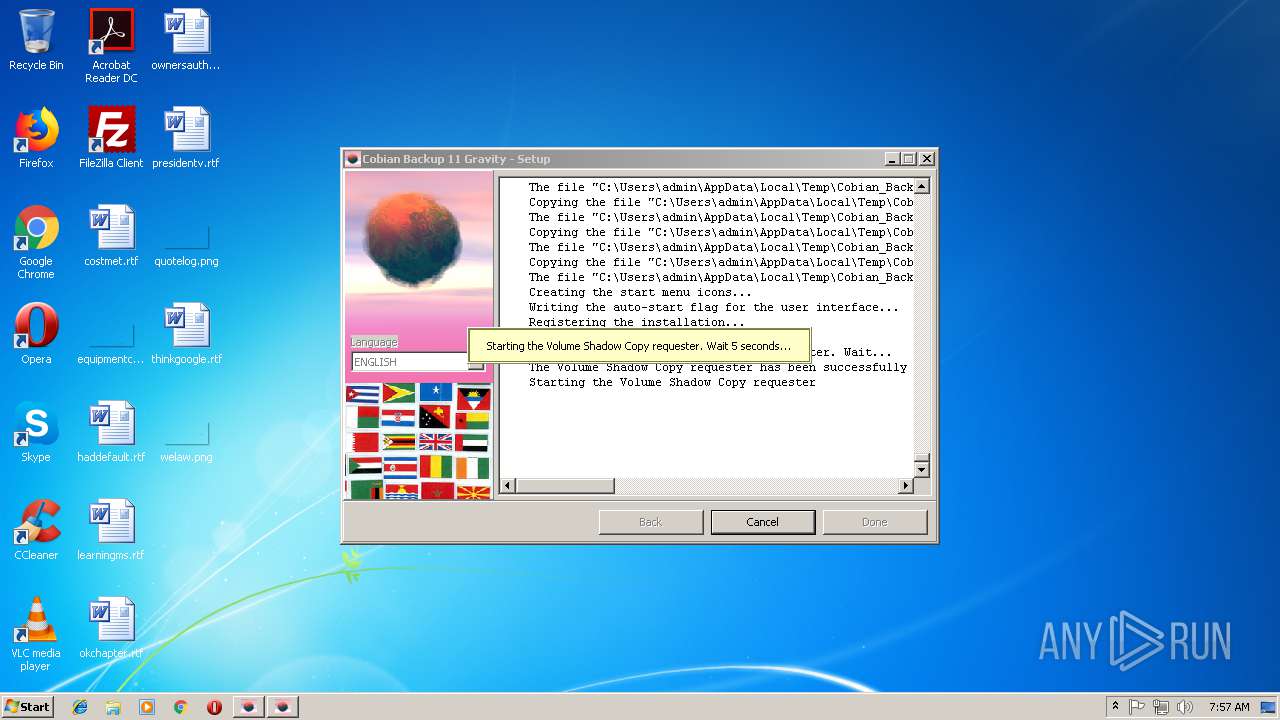Click the Back button in setup

pos(651,522)
